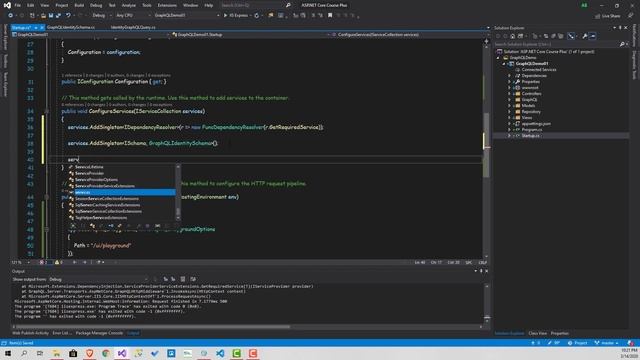
Task: Select Connected Services in Solution Explorer
Action: coord(538,70)
